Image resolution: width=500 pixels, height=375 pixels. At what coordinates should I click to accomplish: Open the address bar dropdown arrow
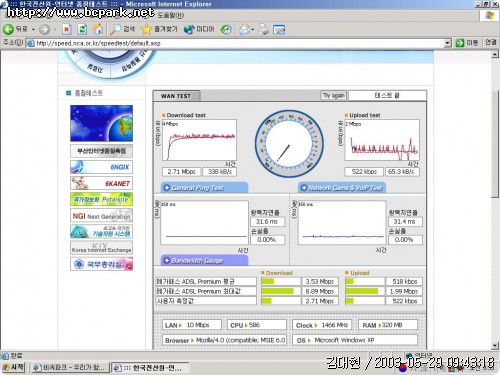tap(448, 43)
